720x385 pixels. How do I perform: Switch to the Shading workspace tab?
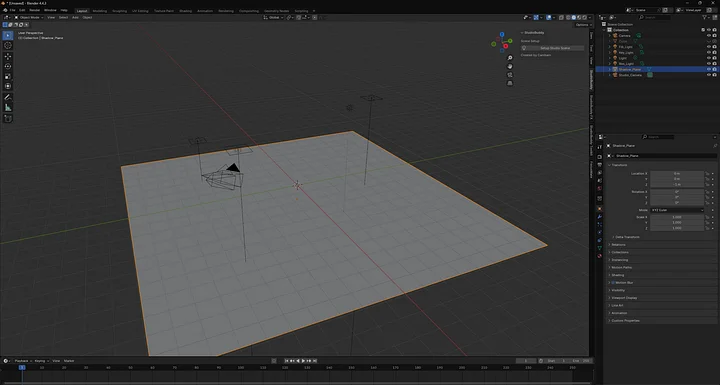point(186,11)
